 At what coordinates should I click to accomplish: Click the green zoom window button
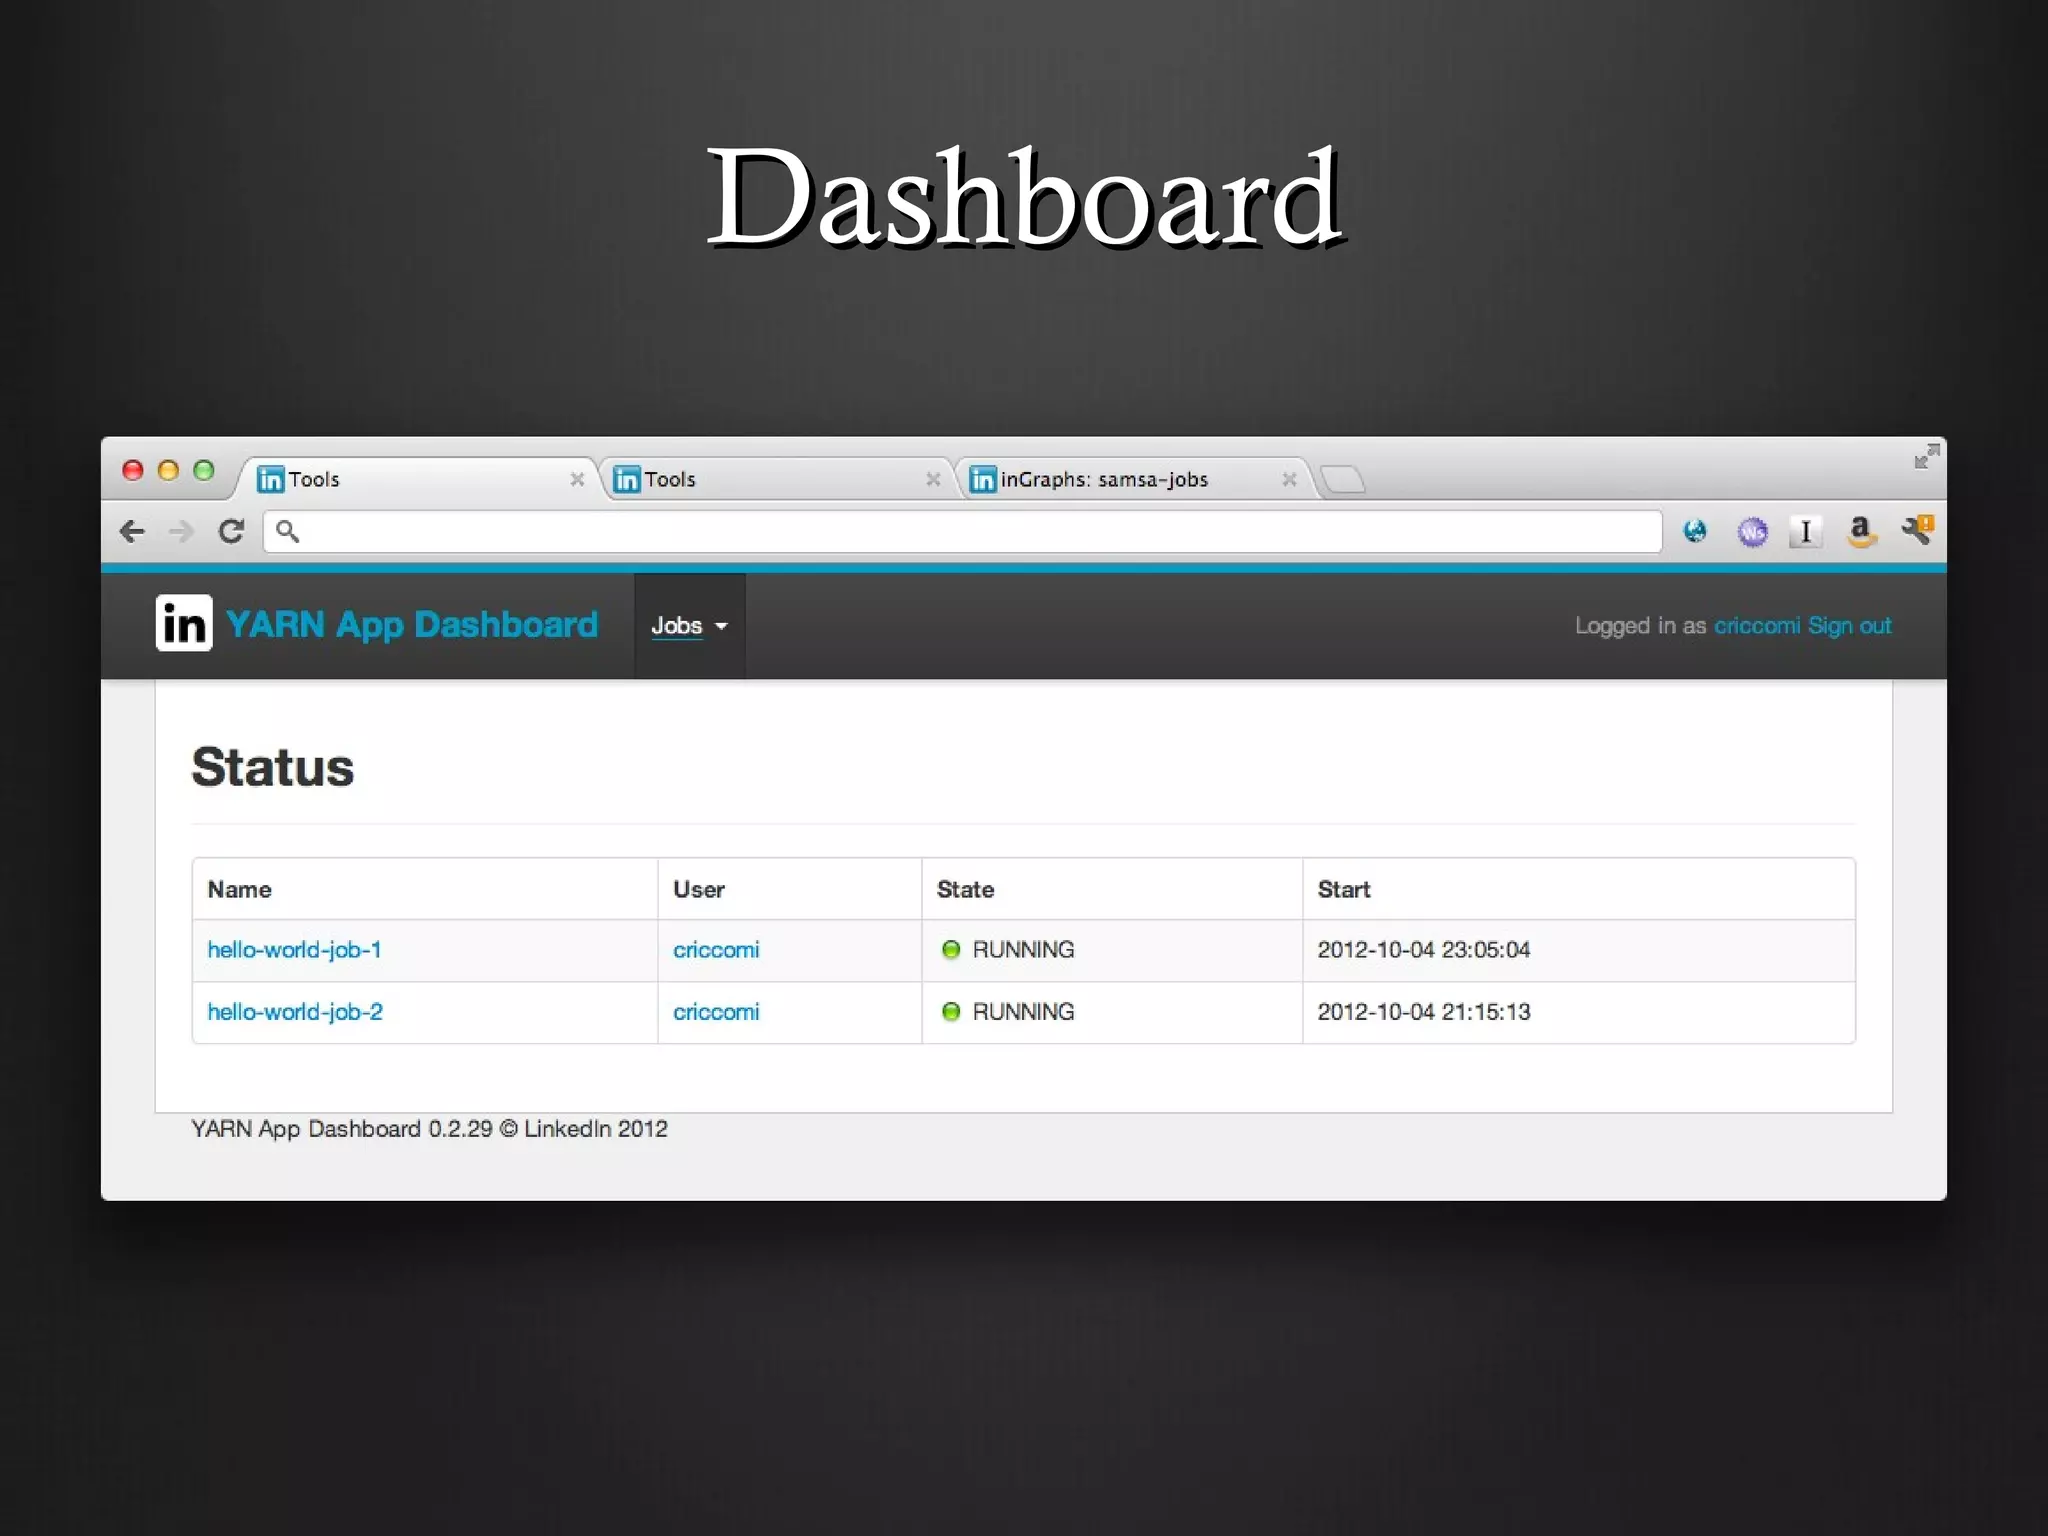[204, 470]
